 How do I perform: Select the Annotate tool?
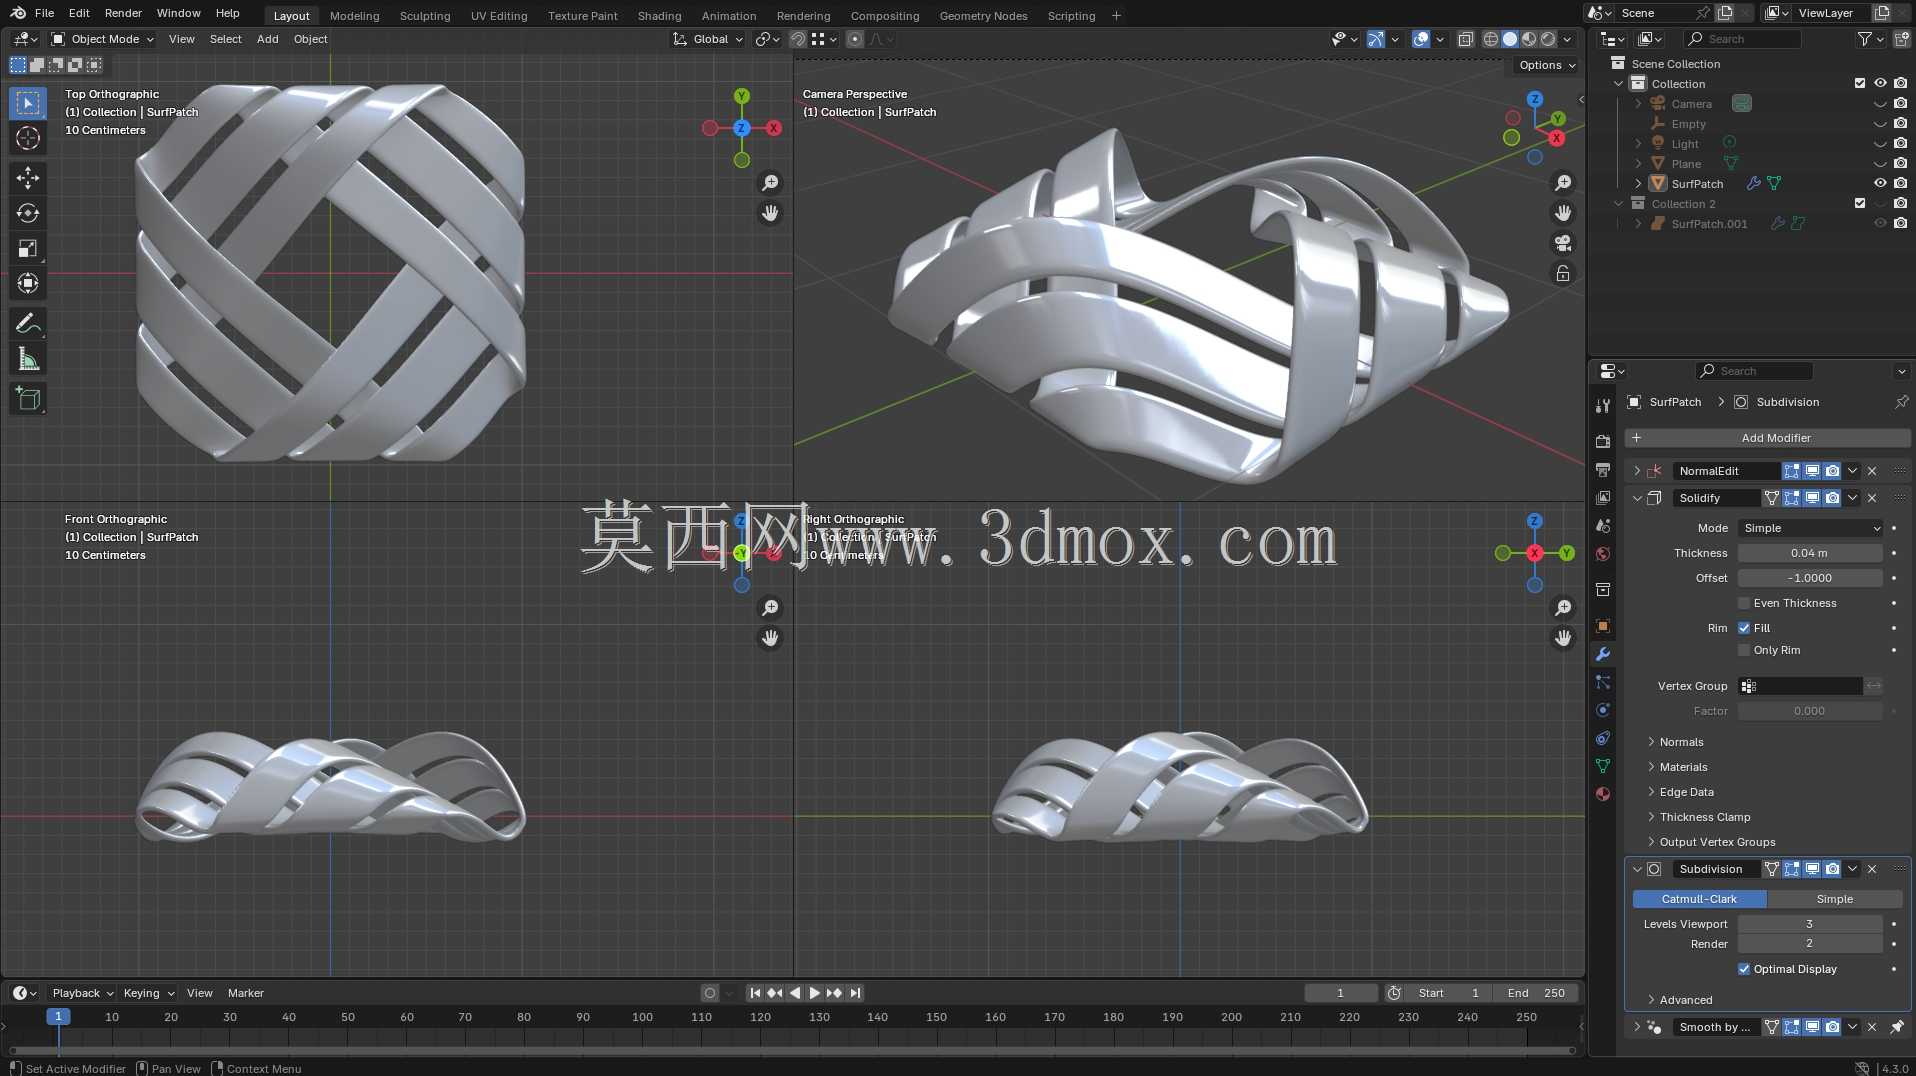click(28, 323)
